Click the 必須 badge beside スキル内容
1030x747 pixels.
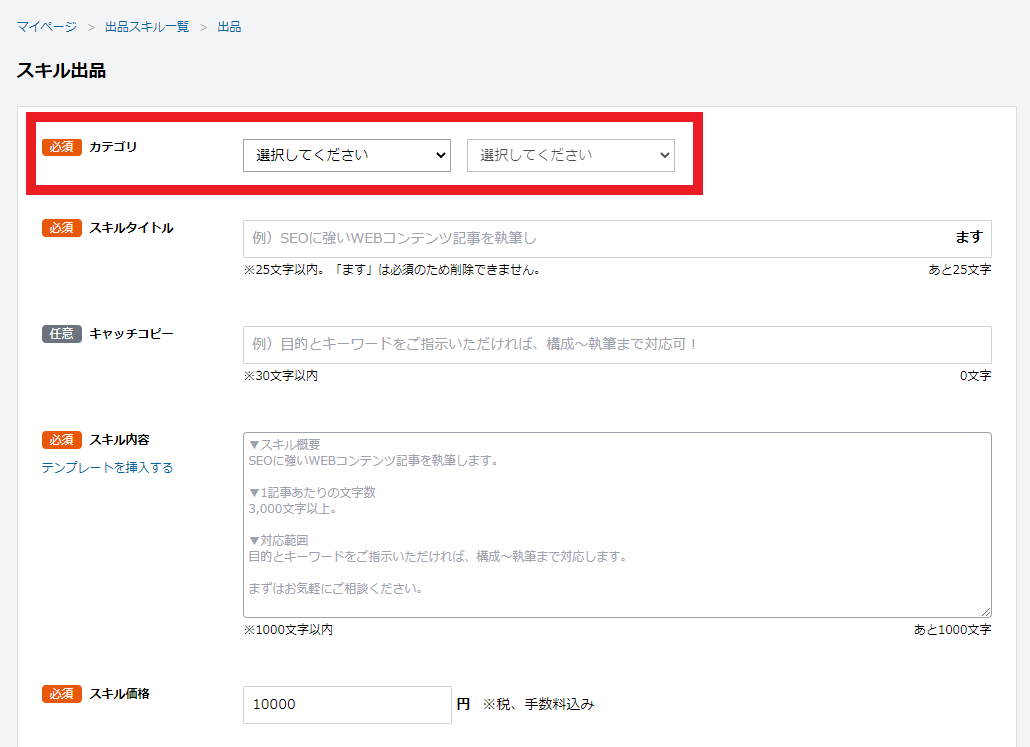tap(61, 440)
